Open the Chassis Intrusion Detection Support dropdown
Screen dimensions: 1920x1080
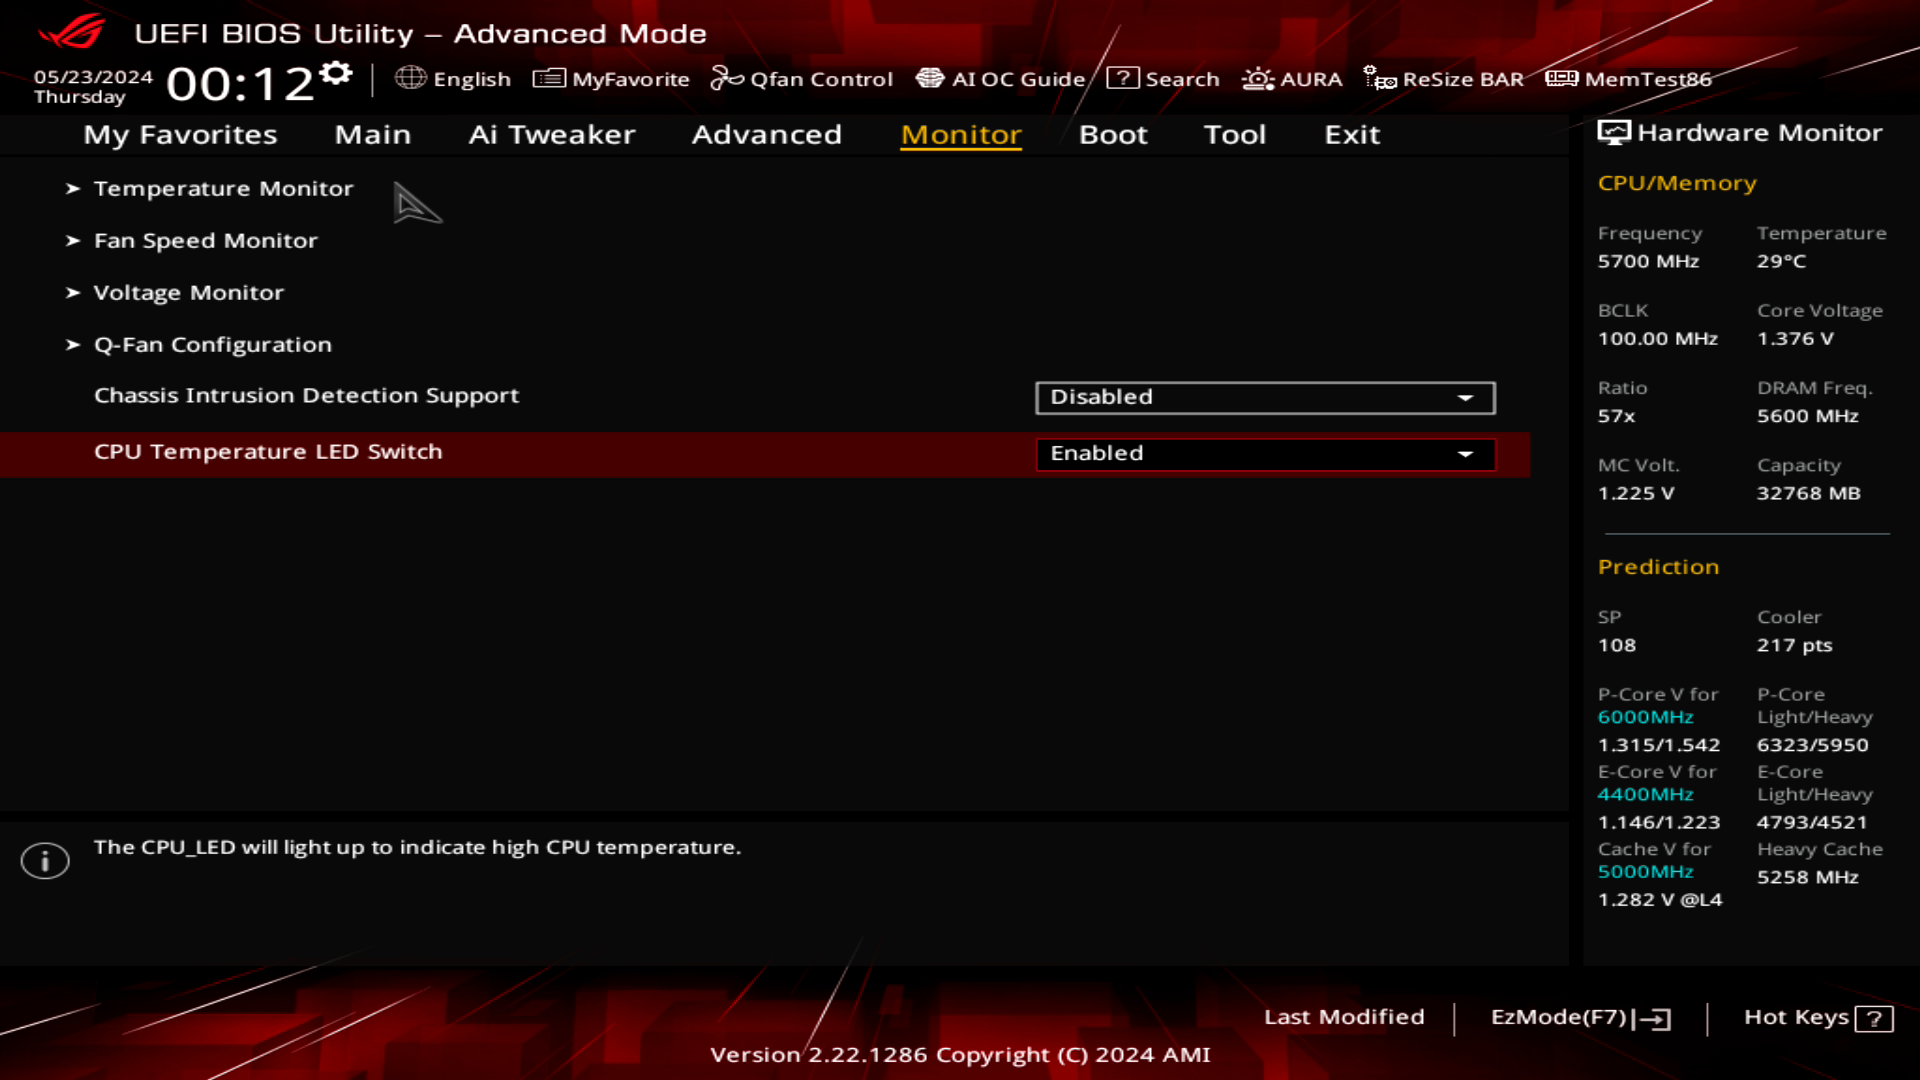(x=1264, y=397)
